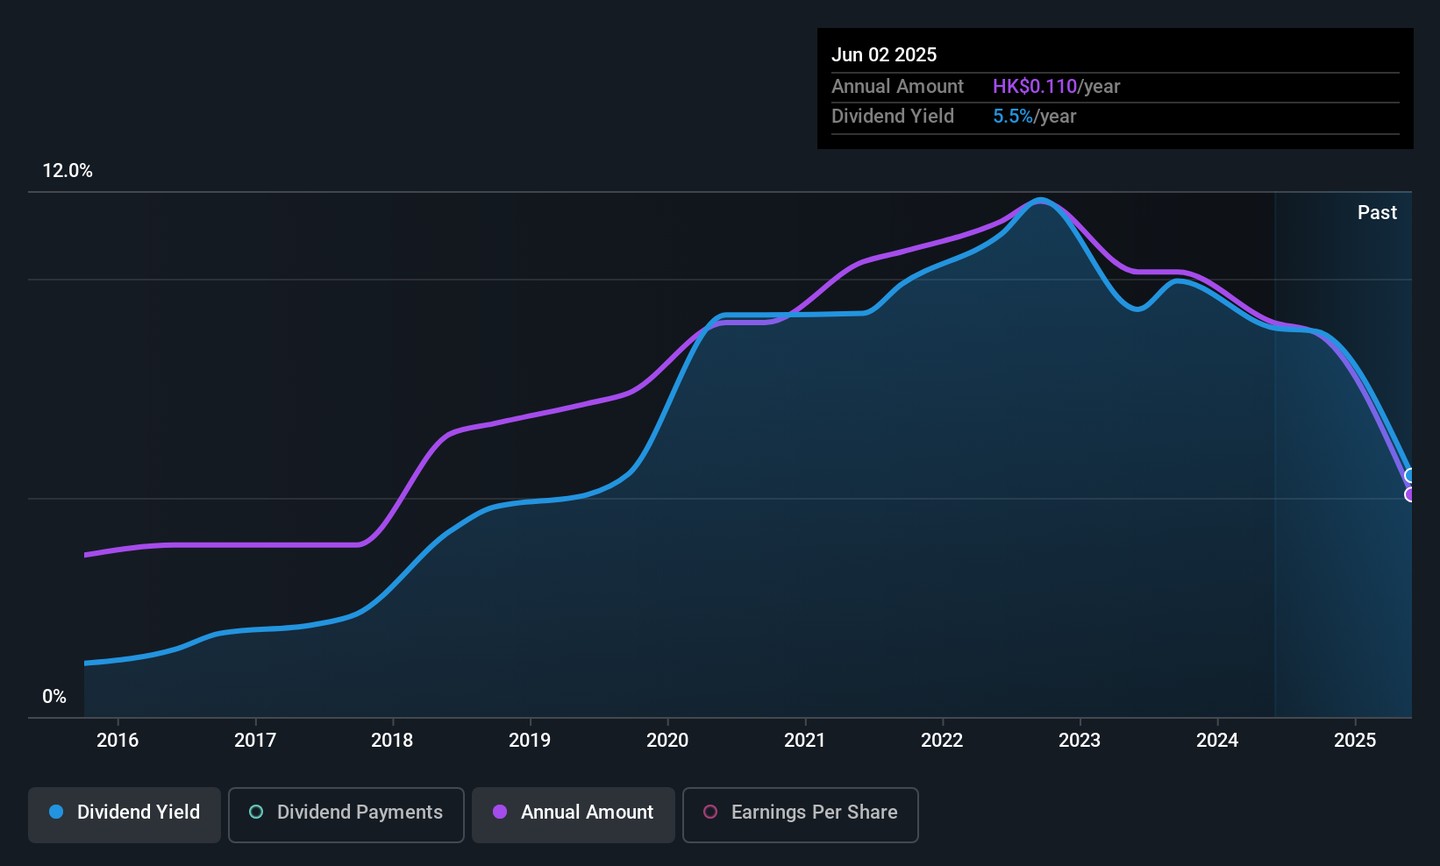
Task: Enable the Earnings Per Share series
Action: tap(800, 813)
